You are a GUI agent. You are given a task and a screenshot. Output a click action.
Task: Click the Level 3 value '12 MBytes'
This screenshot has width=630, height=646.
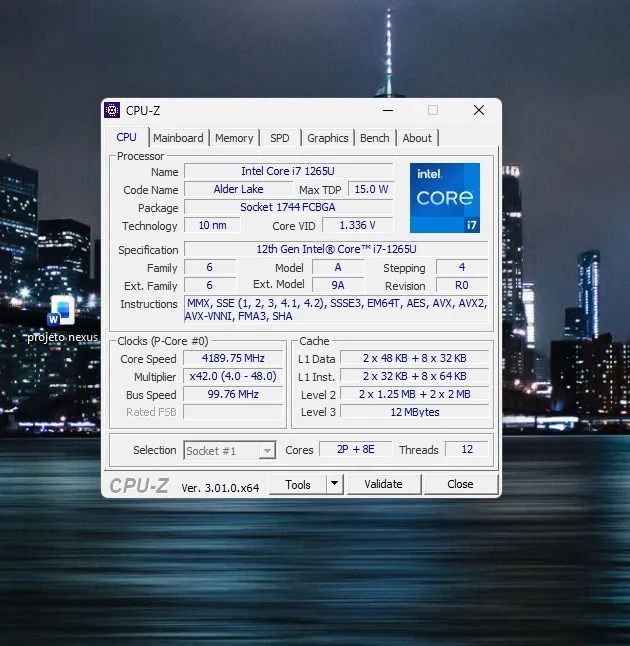[x=415, y=412]
